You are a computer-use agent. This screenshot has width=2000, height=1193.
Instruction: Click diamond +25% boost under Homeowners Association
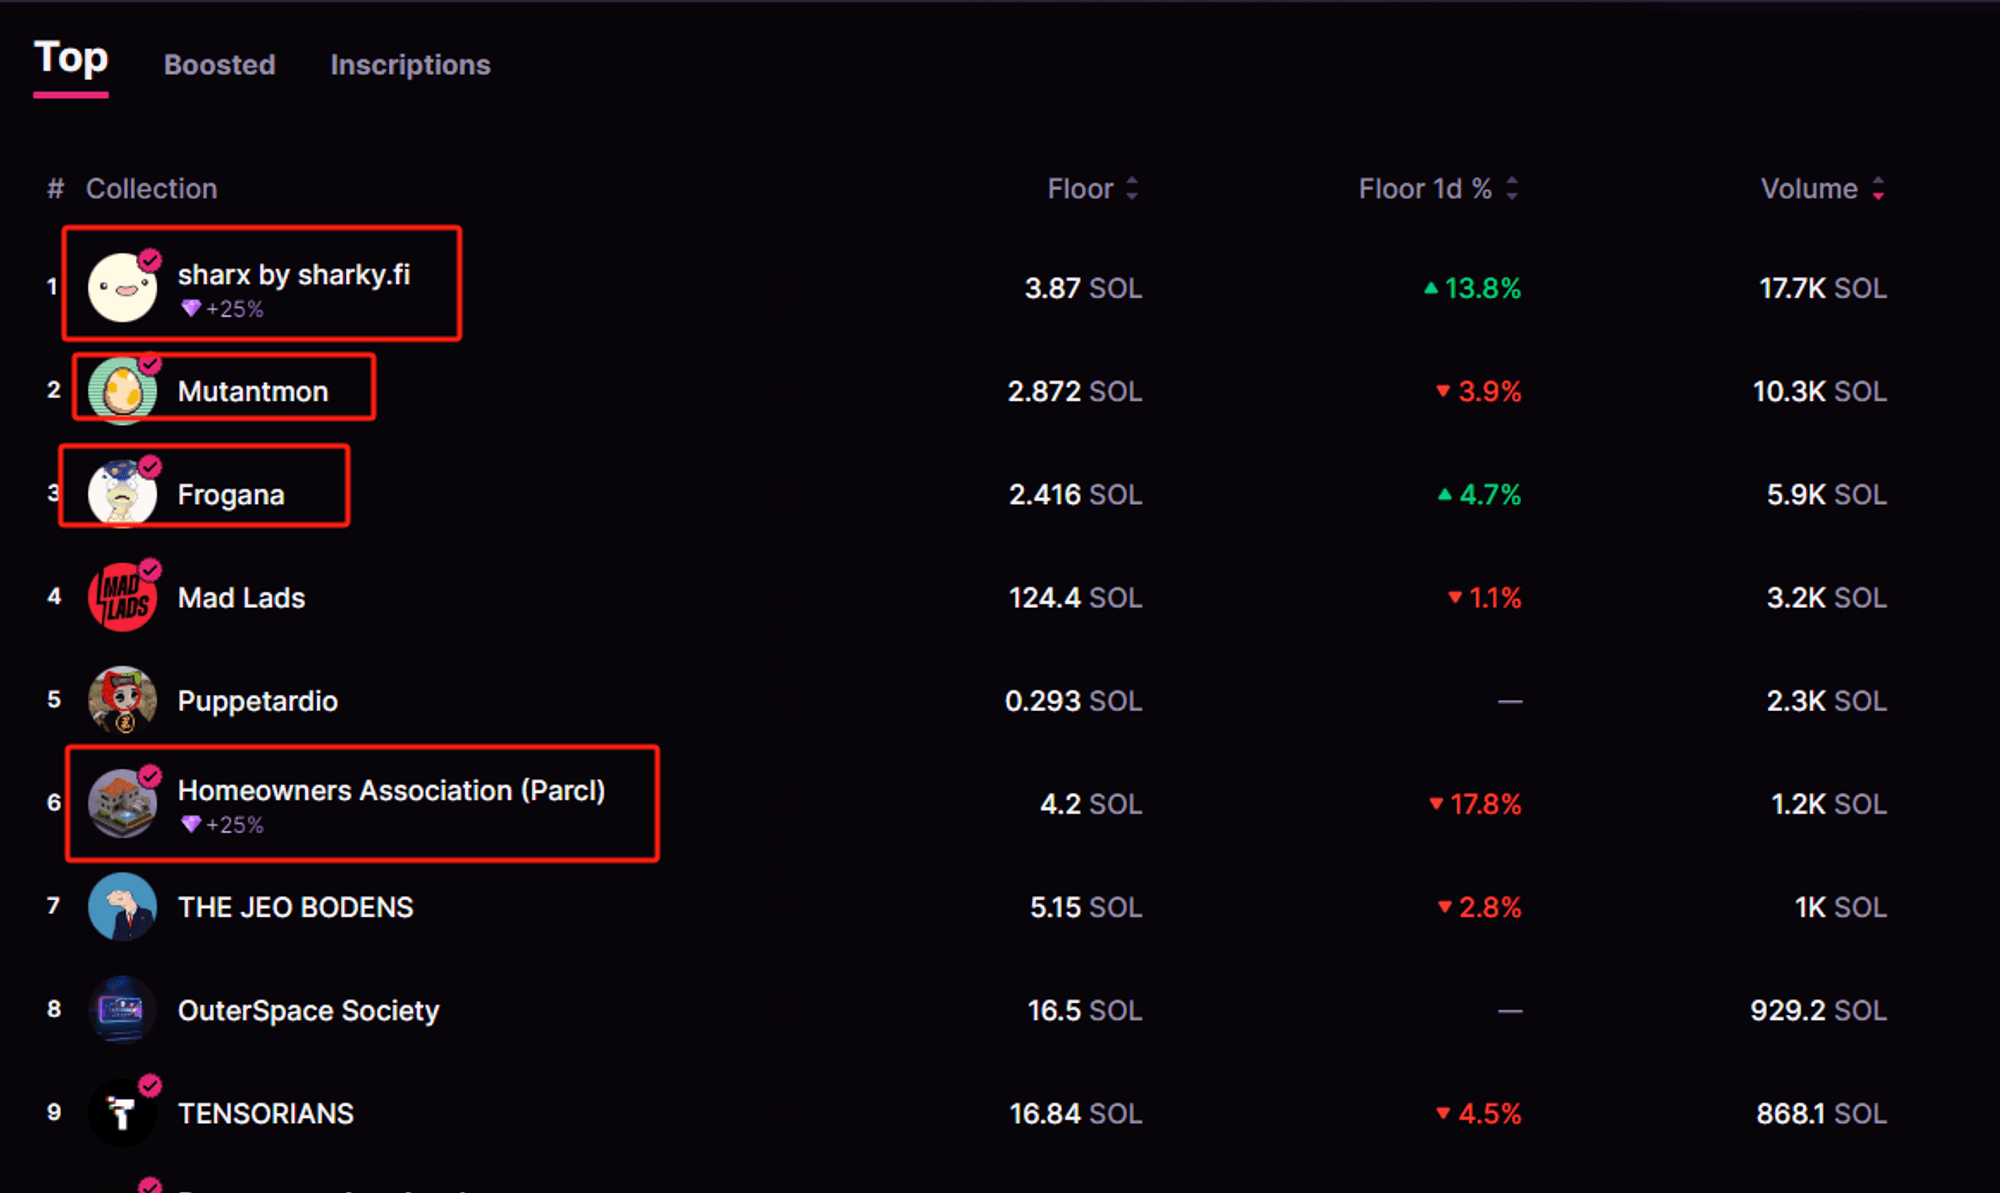click(222, 825)
